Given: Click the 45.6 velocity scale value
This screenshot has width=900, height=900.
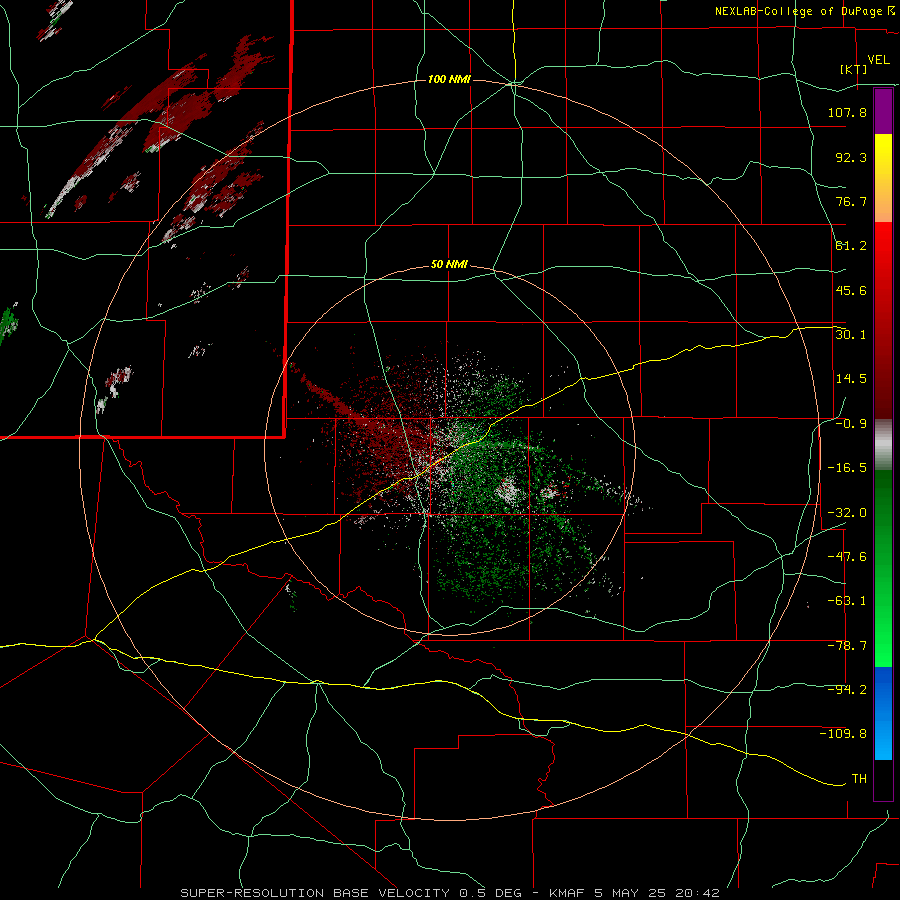Looking at the screenshot, I should (x=851, y=290).
